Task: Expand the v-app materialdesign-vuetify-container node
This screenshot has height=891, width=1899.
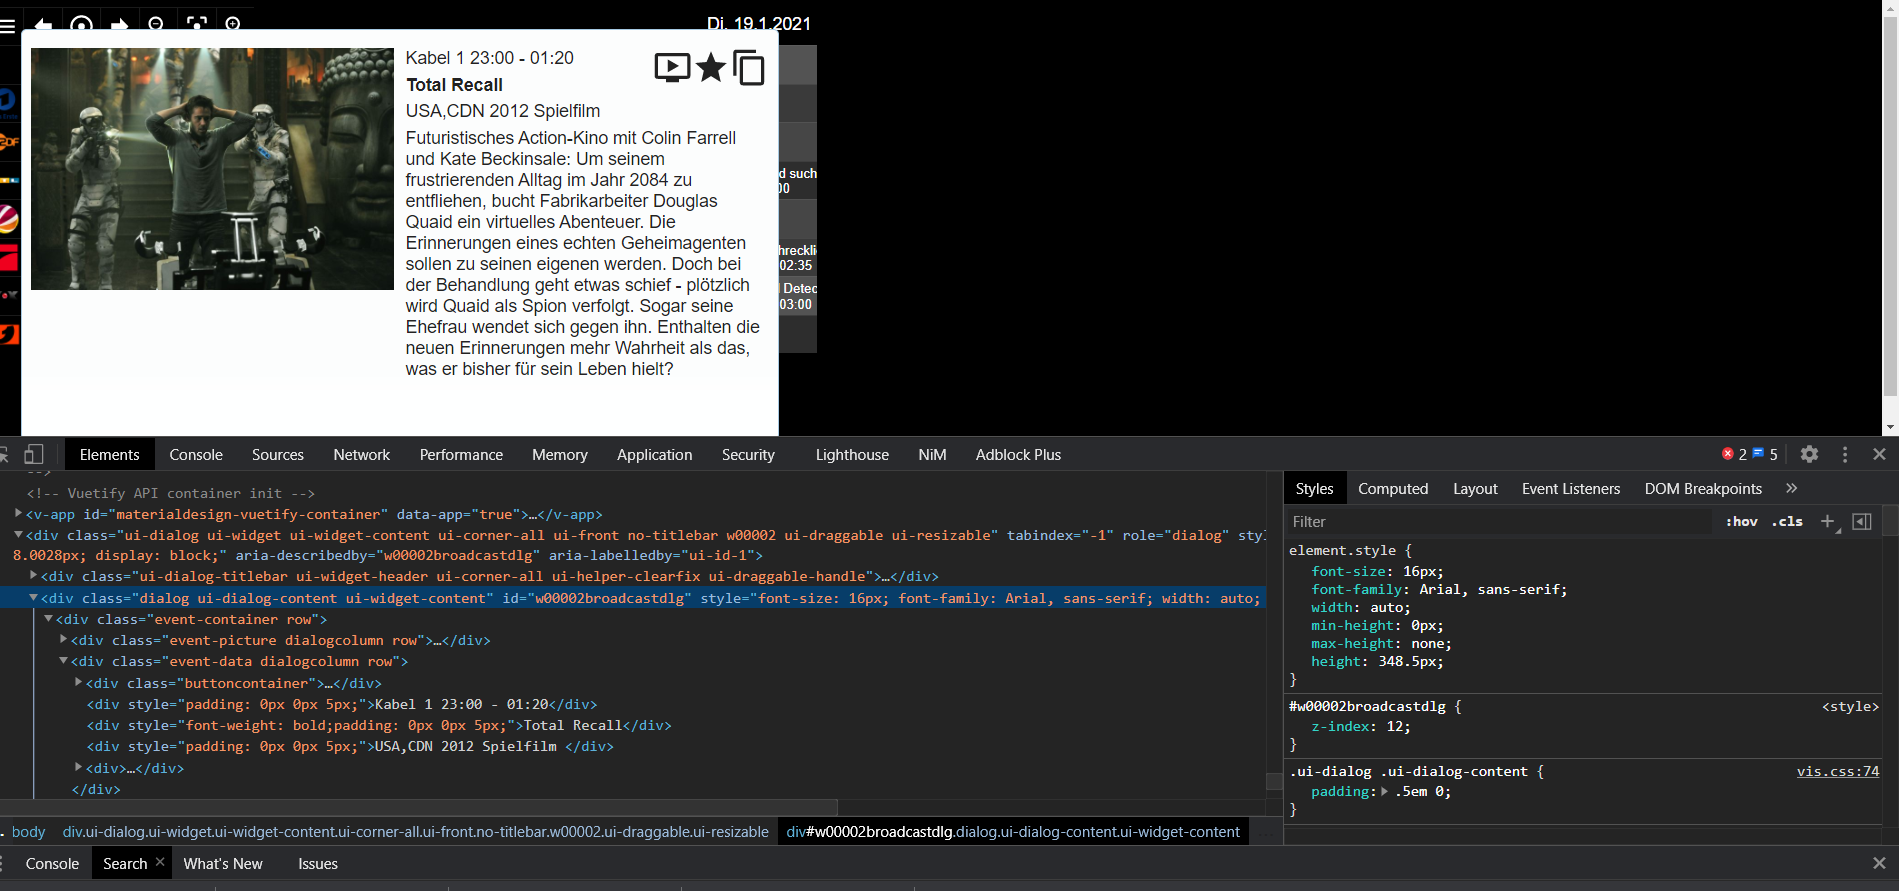Action: point(18,514)
